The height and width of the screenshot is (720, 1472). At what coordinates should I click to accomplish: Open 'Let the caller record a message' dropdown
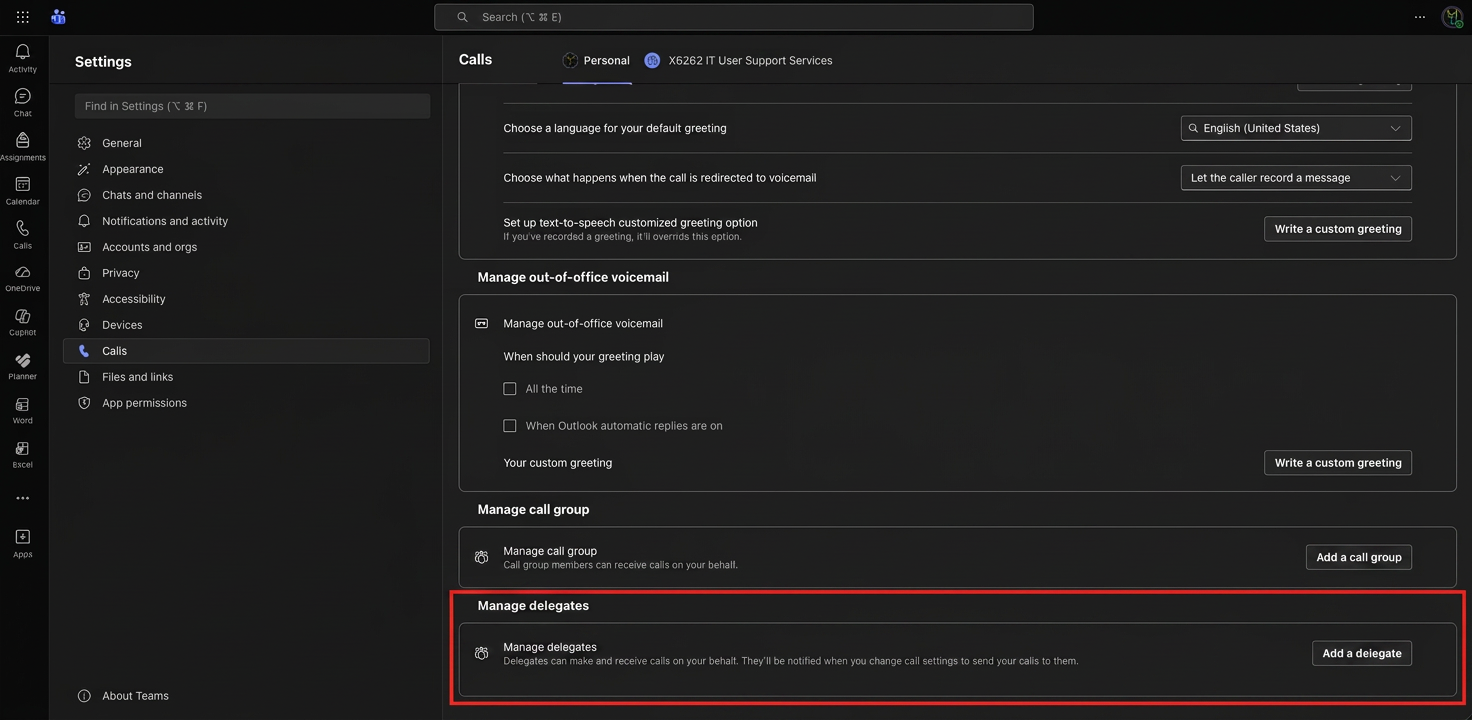pos(1296,178)
